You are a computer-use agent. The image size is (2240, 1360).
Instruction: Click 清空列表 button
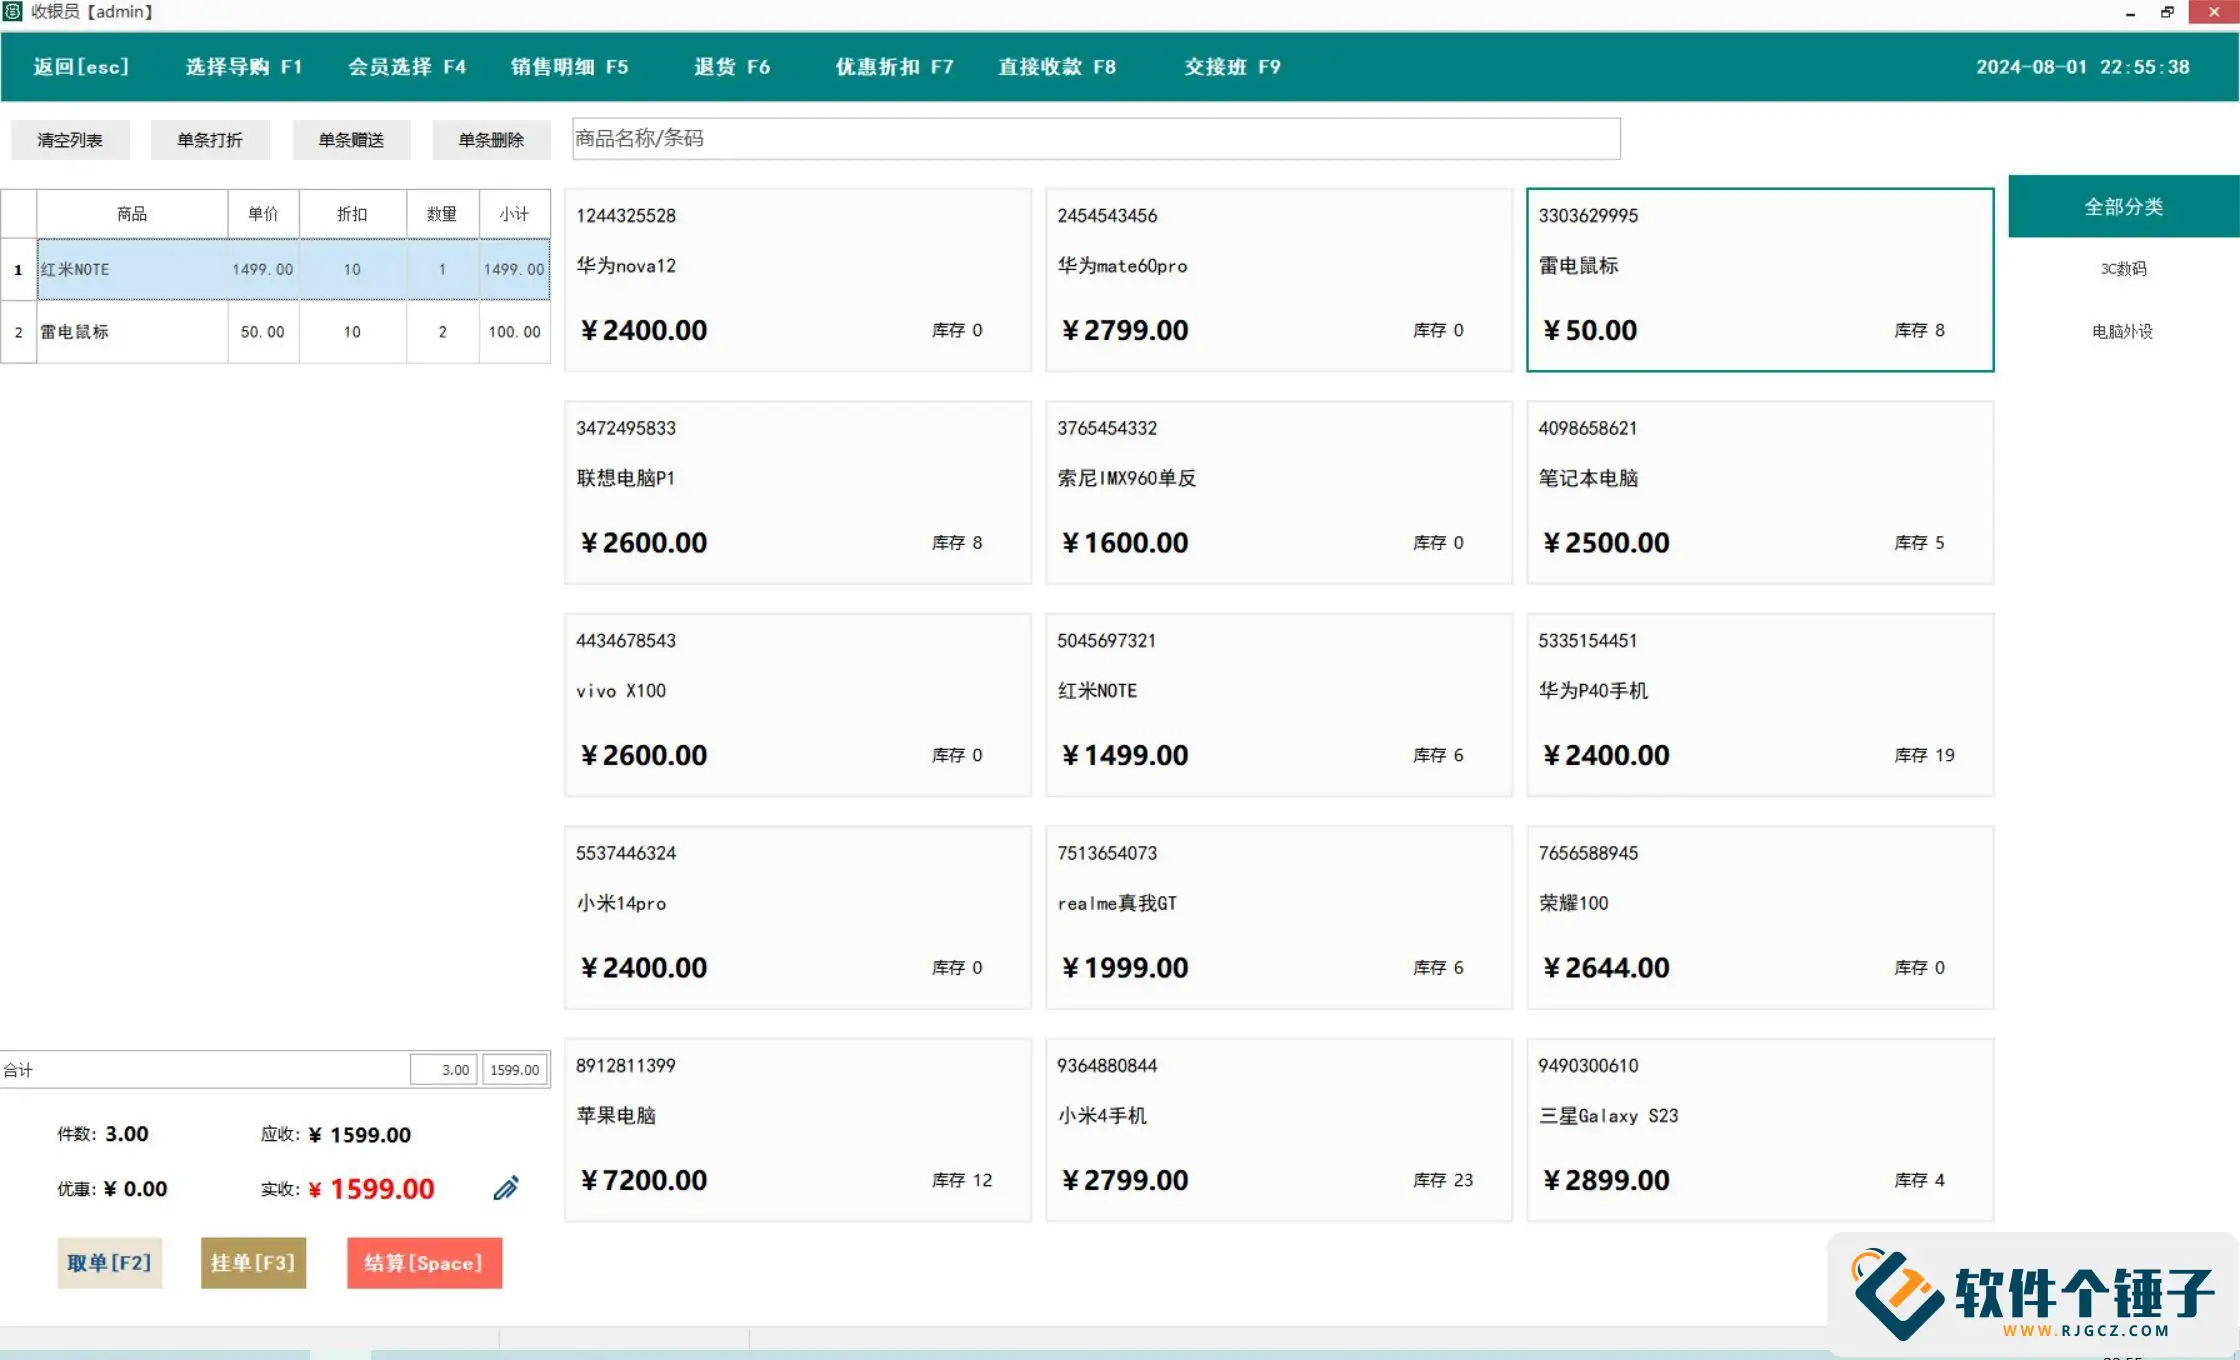point(70,140)
